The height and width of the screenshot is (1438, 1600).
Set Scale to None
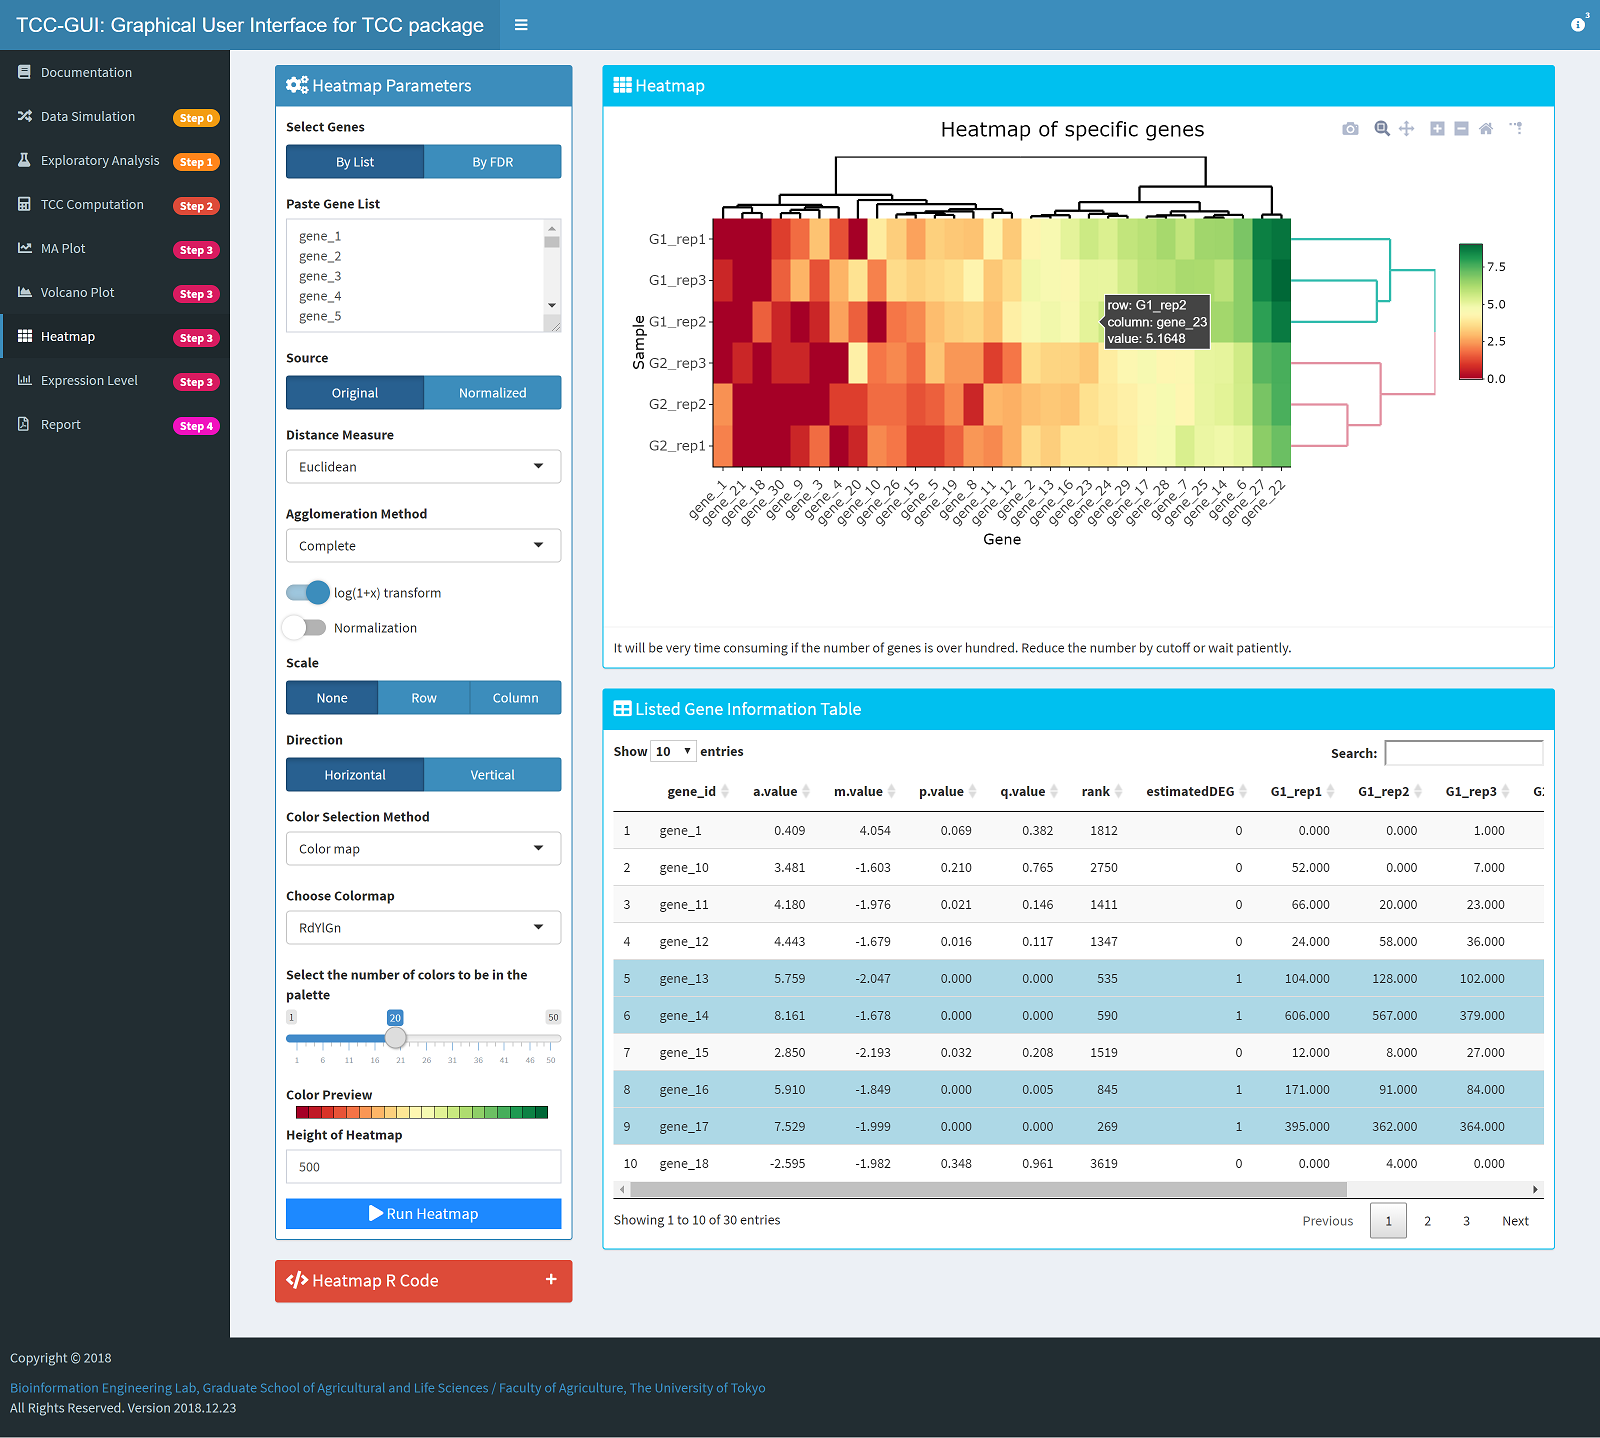pos(332,698)
